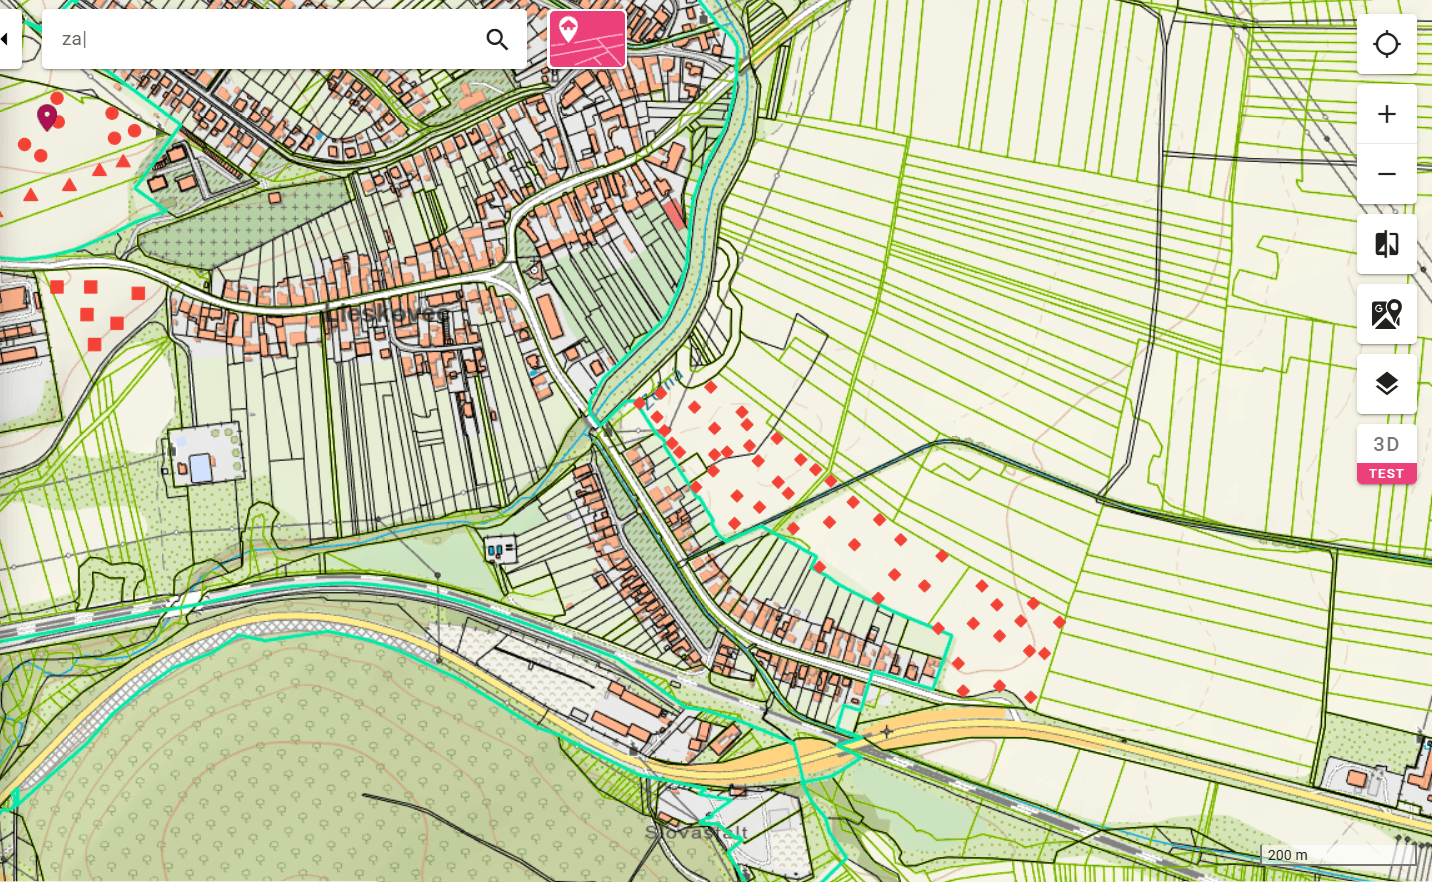Viewport: 1432px width, 882px height.
Task: Open the map layers icon
Action: pos(1386,383)
